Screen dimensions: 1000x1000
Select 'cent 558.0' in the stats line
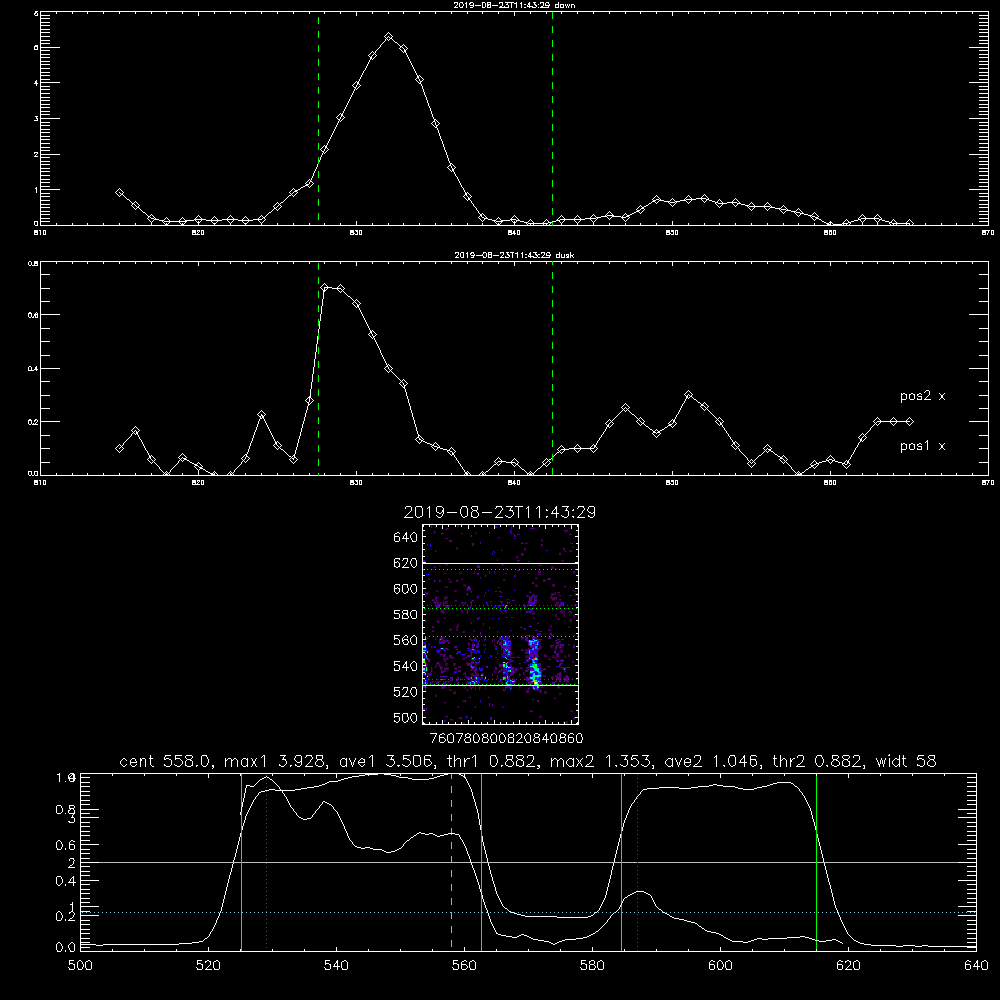[x=167, y=761]
